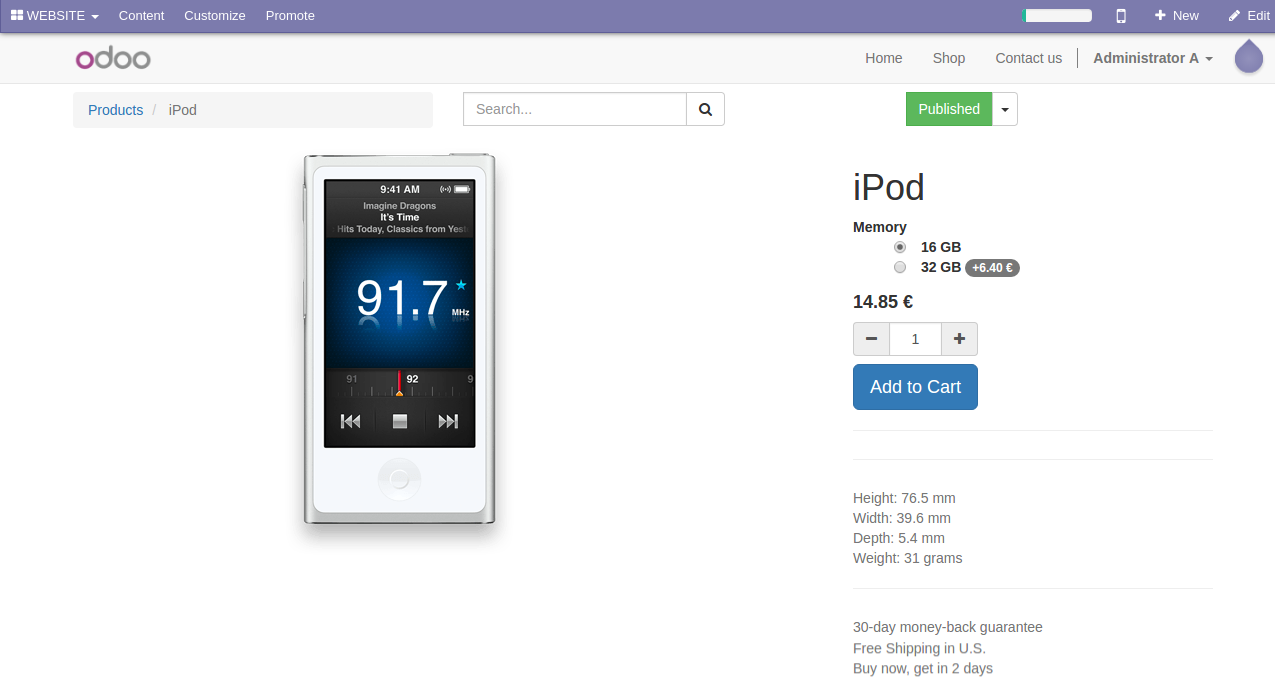Click the 30-day money-back guarantee text
Viewport: 1275px width, 695px height.
coord(948,627)
